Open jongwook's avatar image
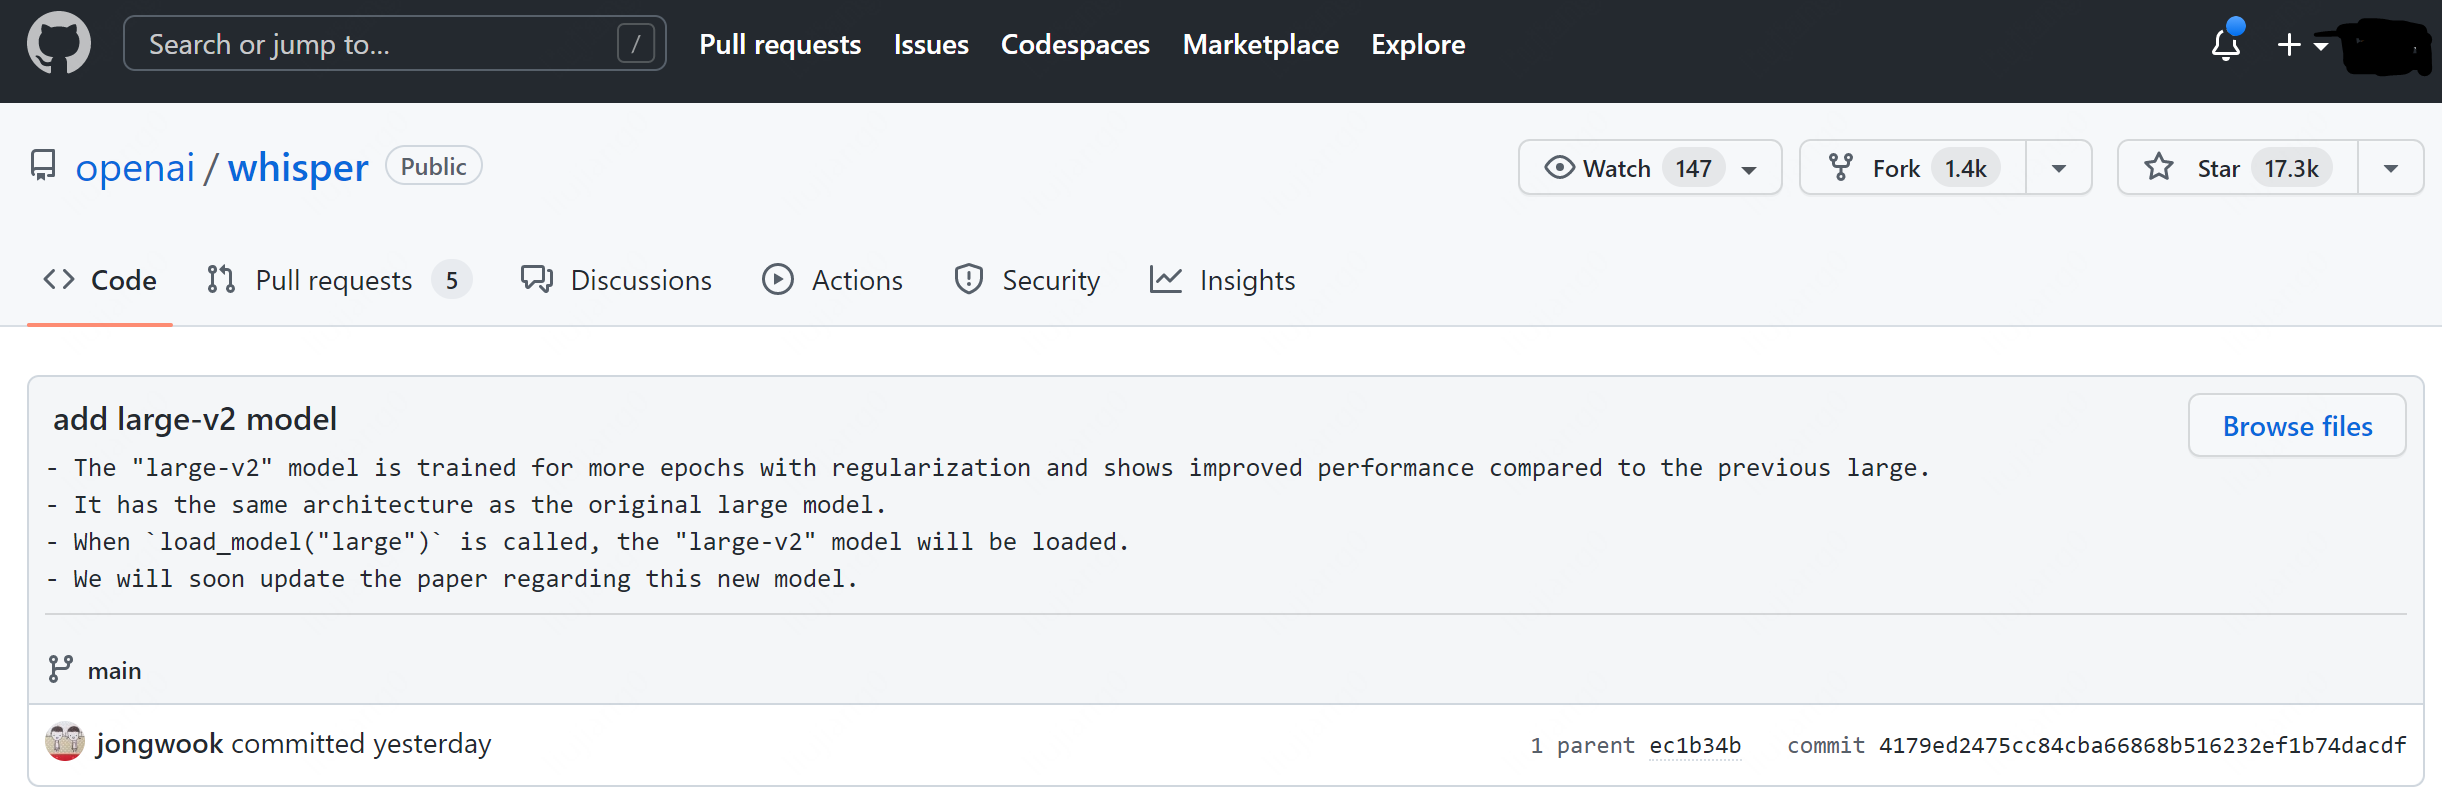Viewport: 2442px width, 800px height. pos(65,742)
